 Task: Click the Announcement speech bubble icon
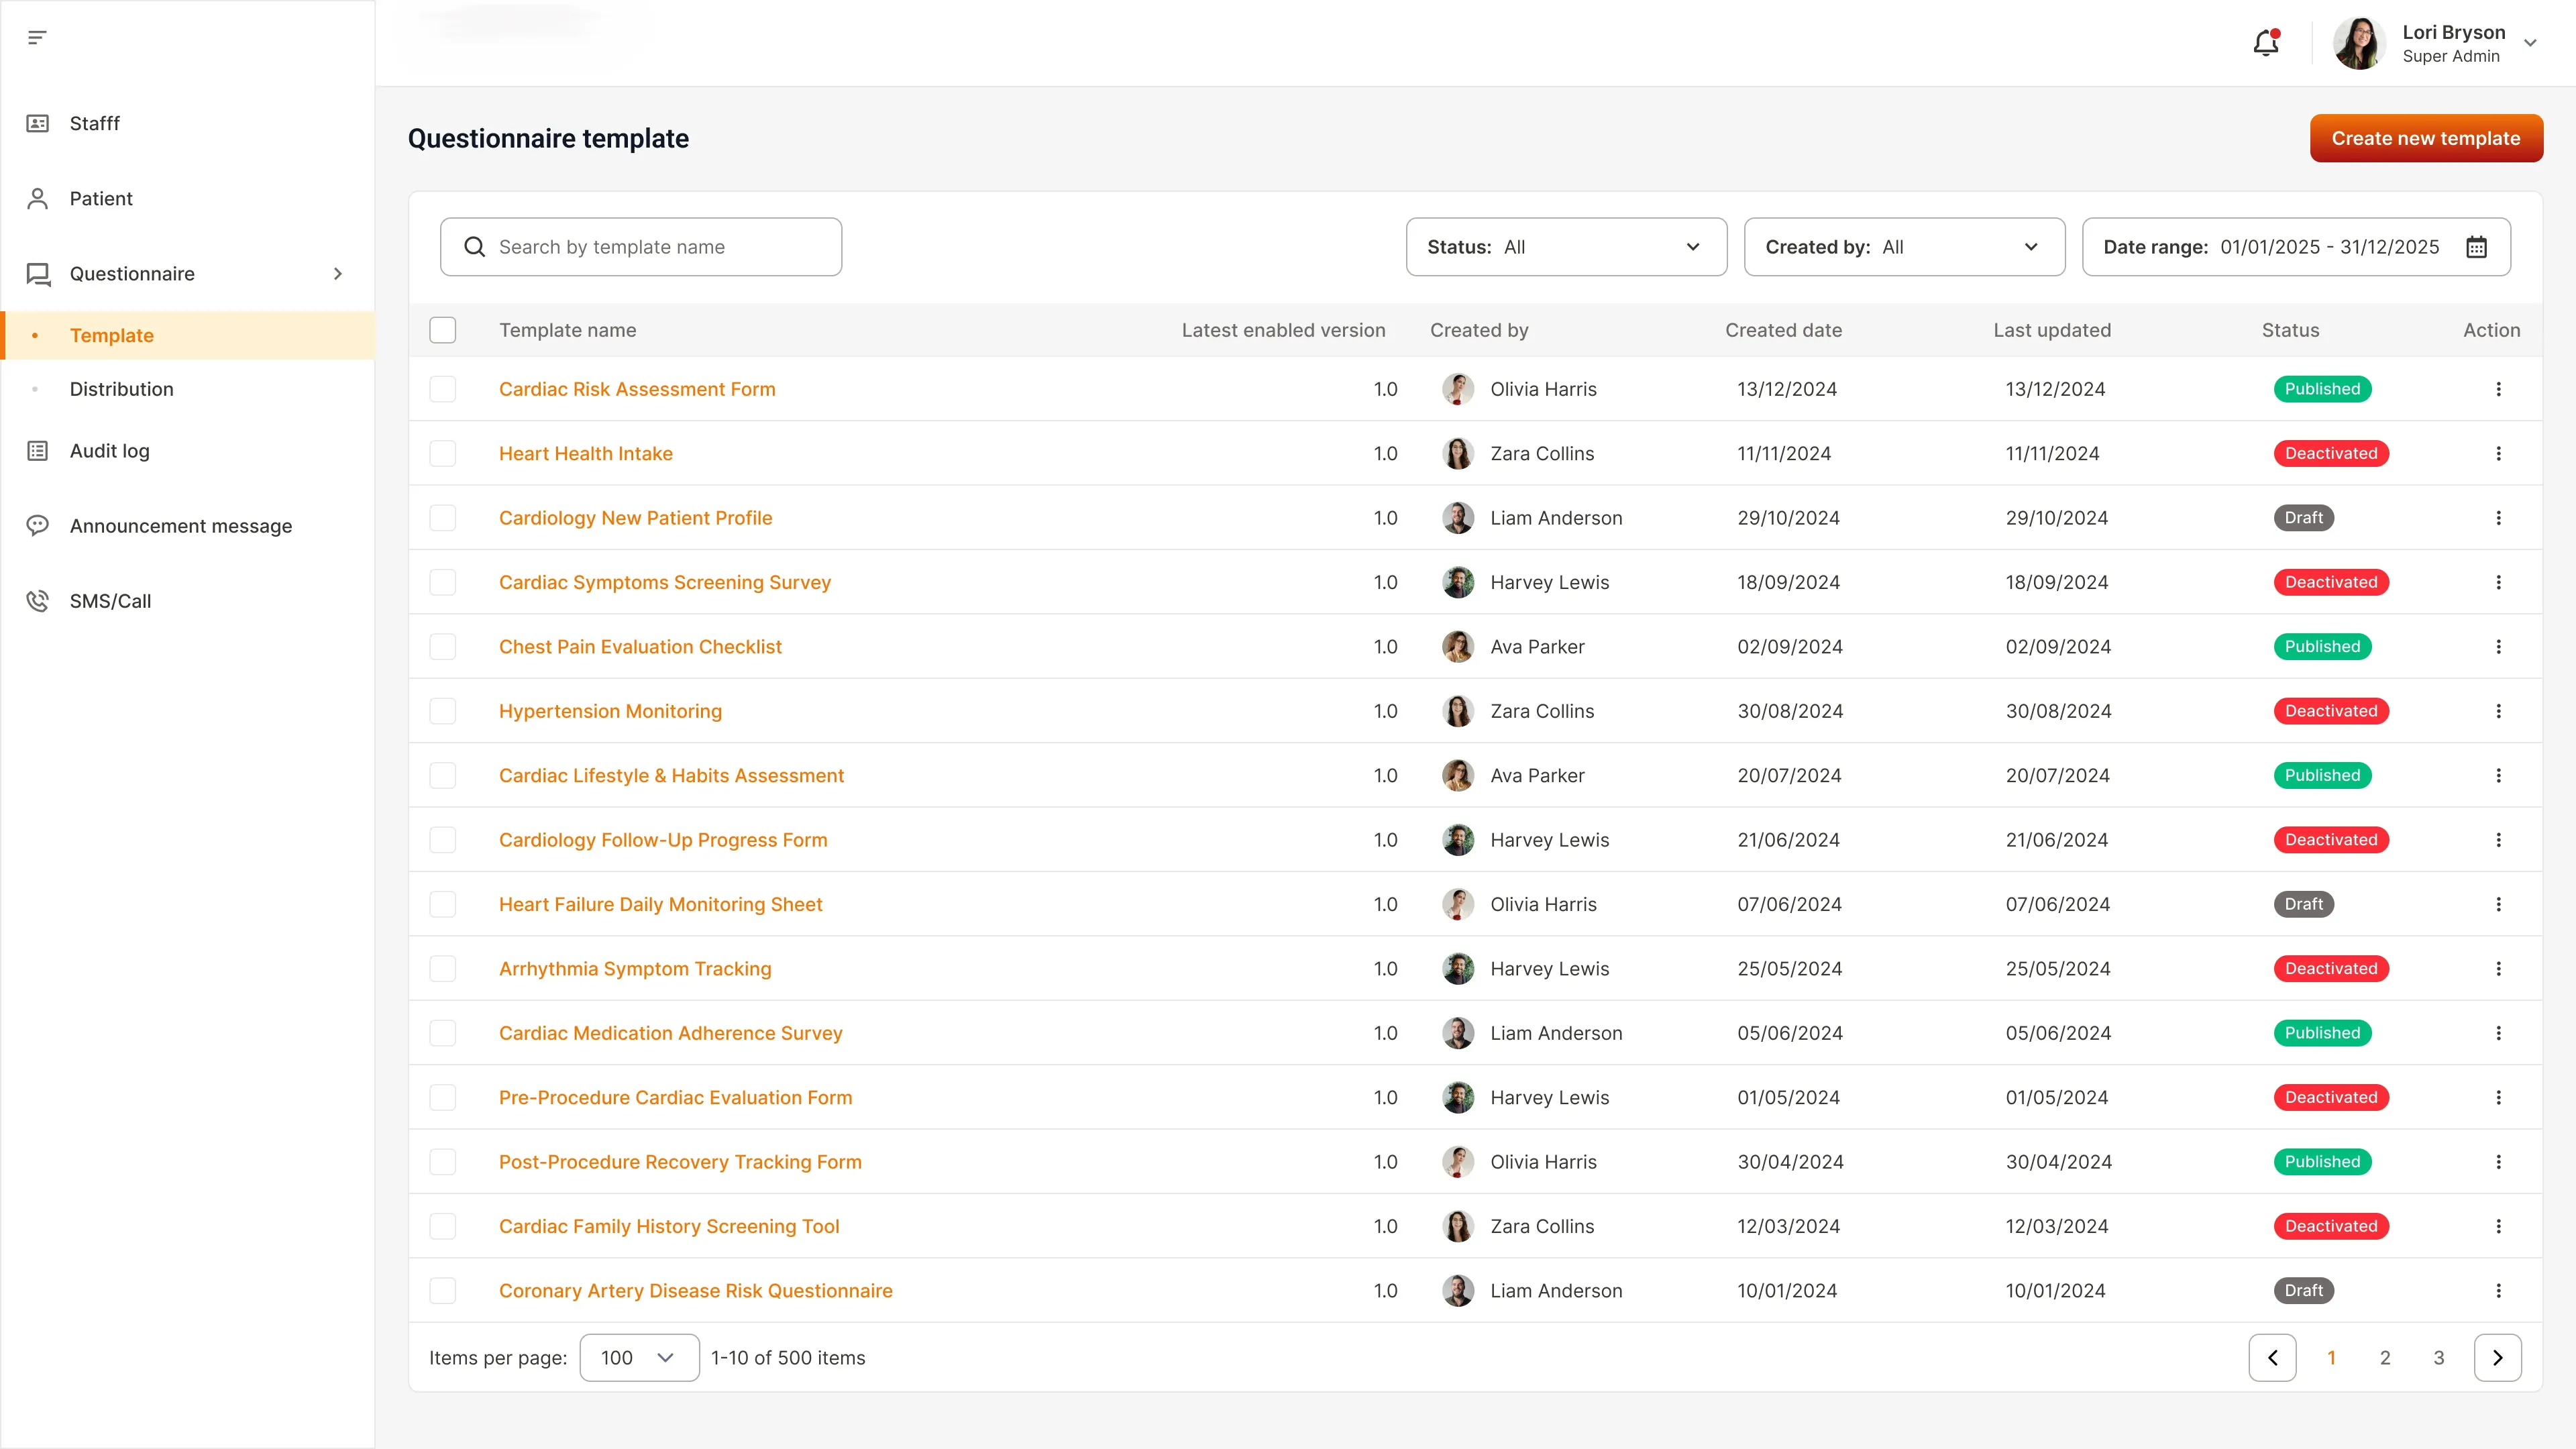click(x=38, y=526)
